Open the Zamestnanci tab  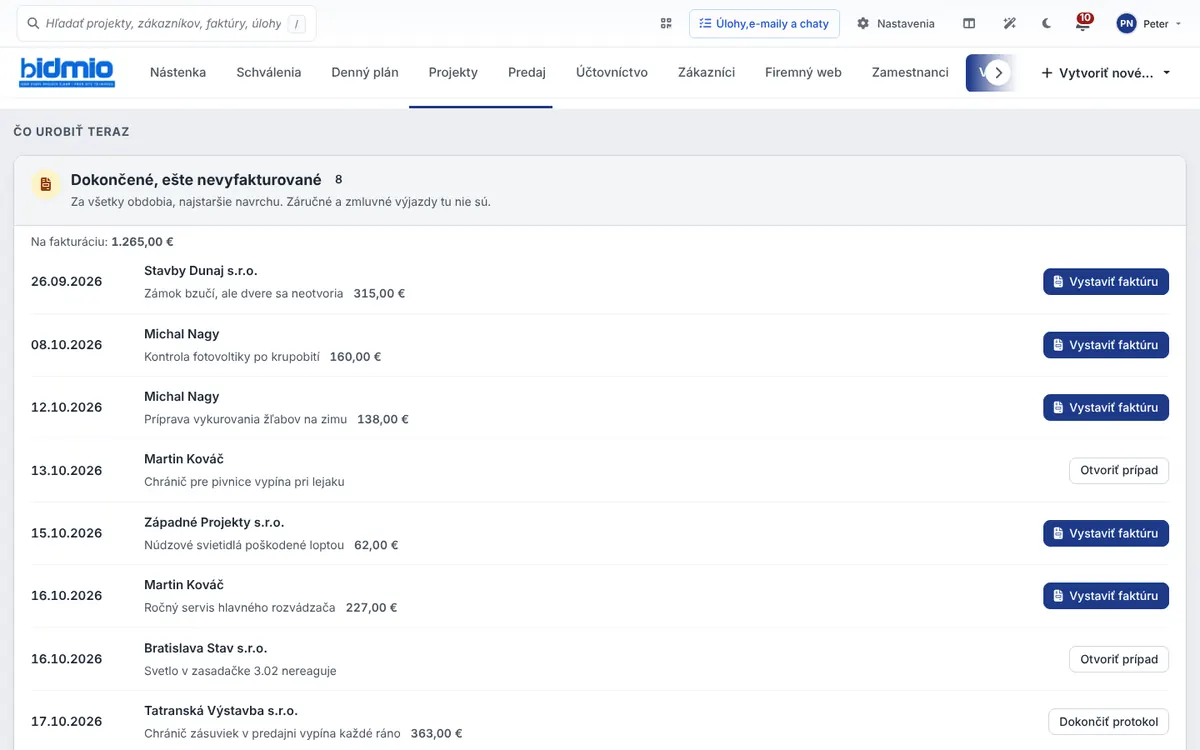pyautogui.click(x=910, y=72)
